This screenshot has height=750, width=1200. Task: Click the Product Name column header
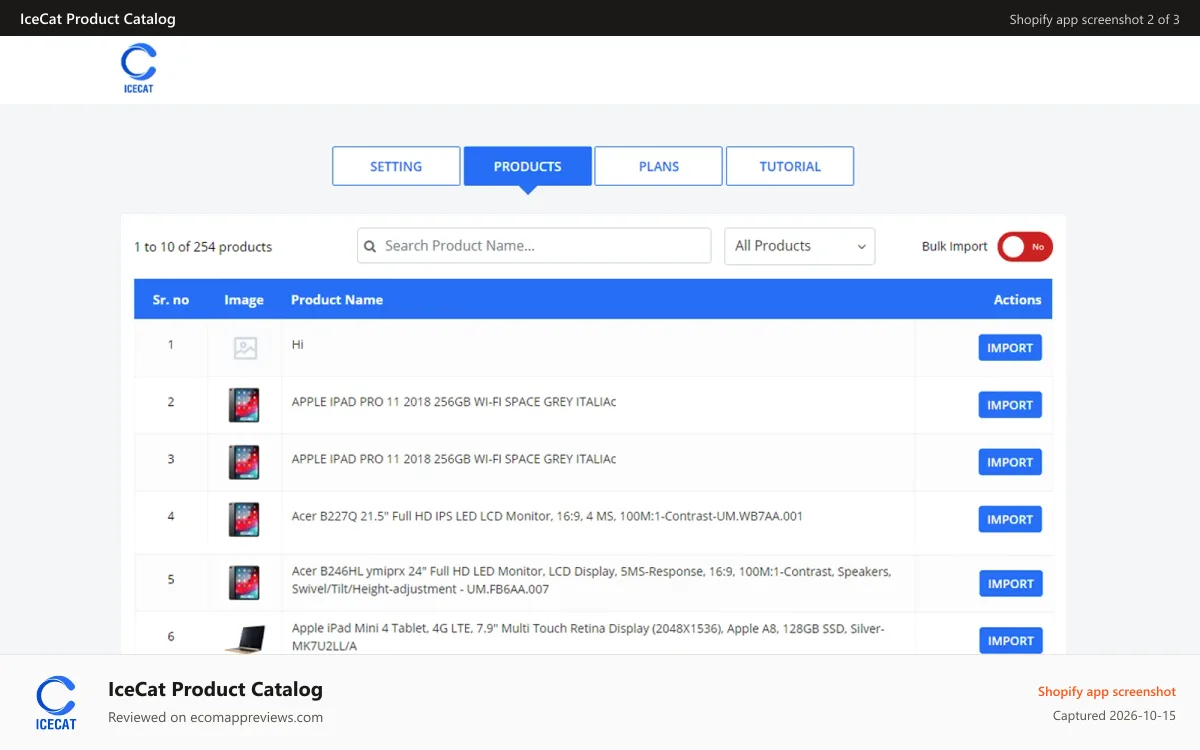tap(337, 300)
